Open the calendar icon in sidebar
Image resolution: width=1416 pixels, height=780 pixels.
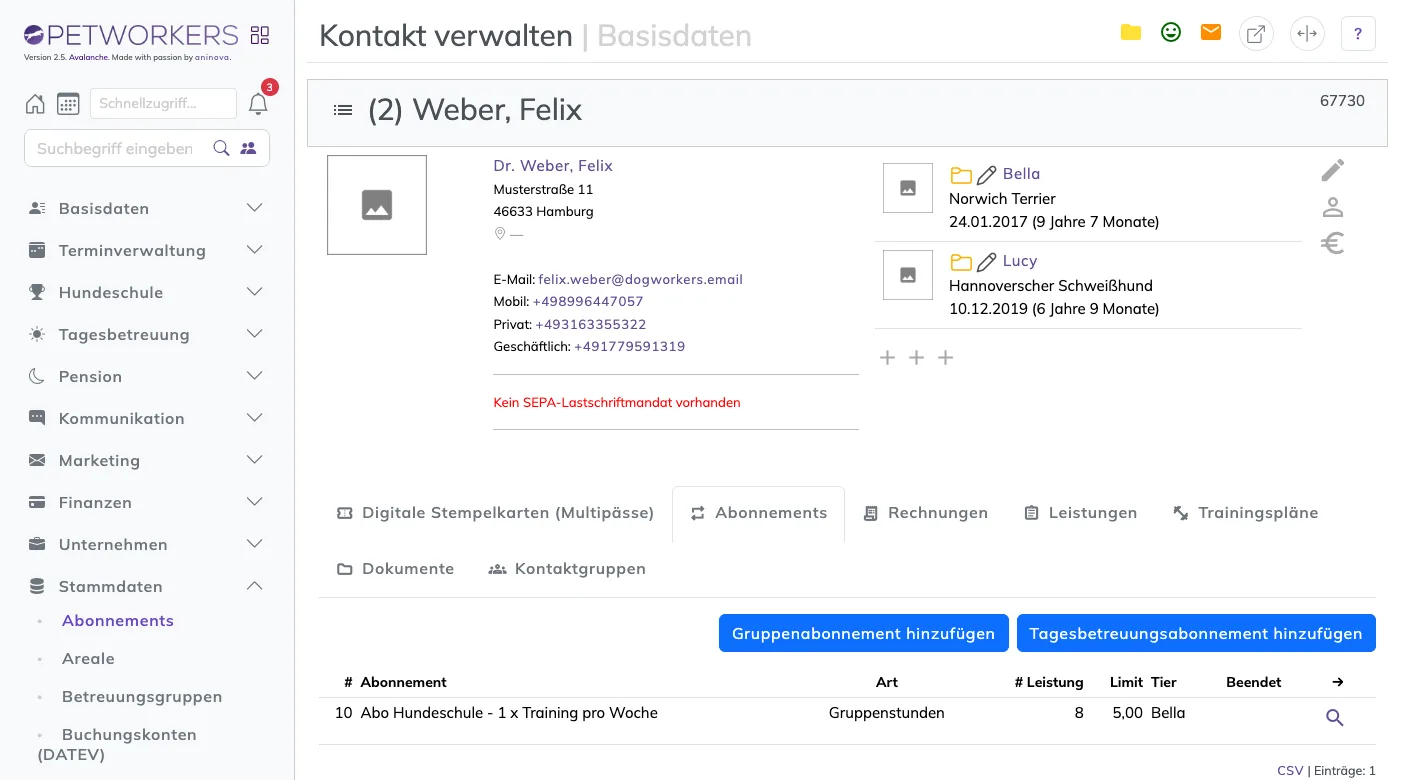point(68,104)
